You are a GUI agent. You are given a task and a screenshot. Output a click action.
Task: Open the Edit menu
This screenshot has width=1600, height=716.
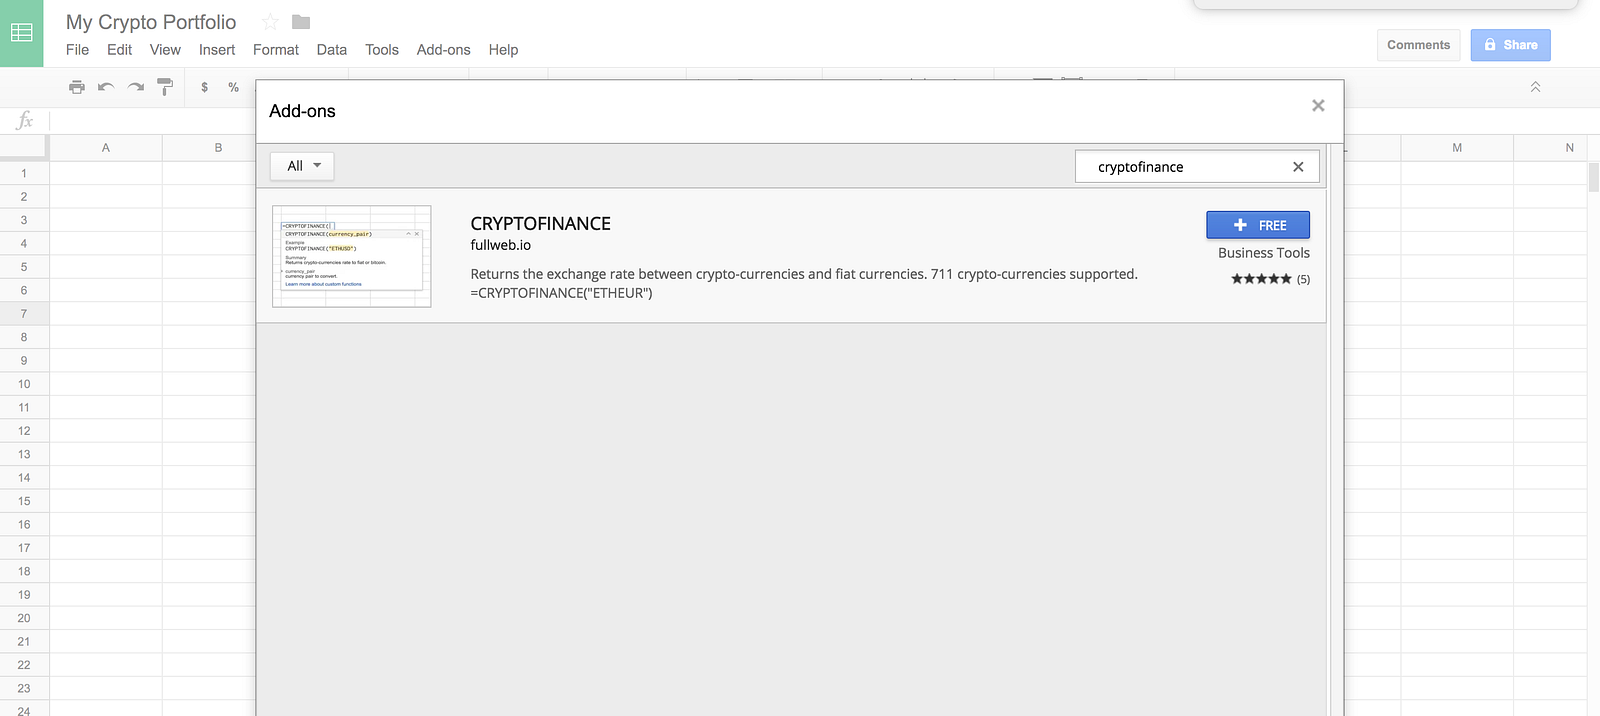coord(119,50)
